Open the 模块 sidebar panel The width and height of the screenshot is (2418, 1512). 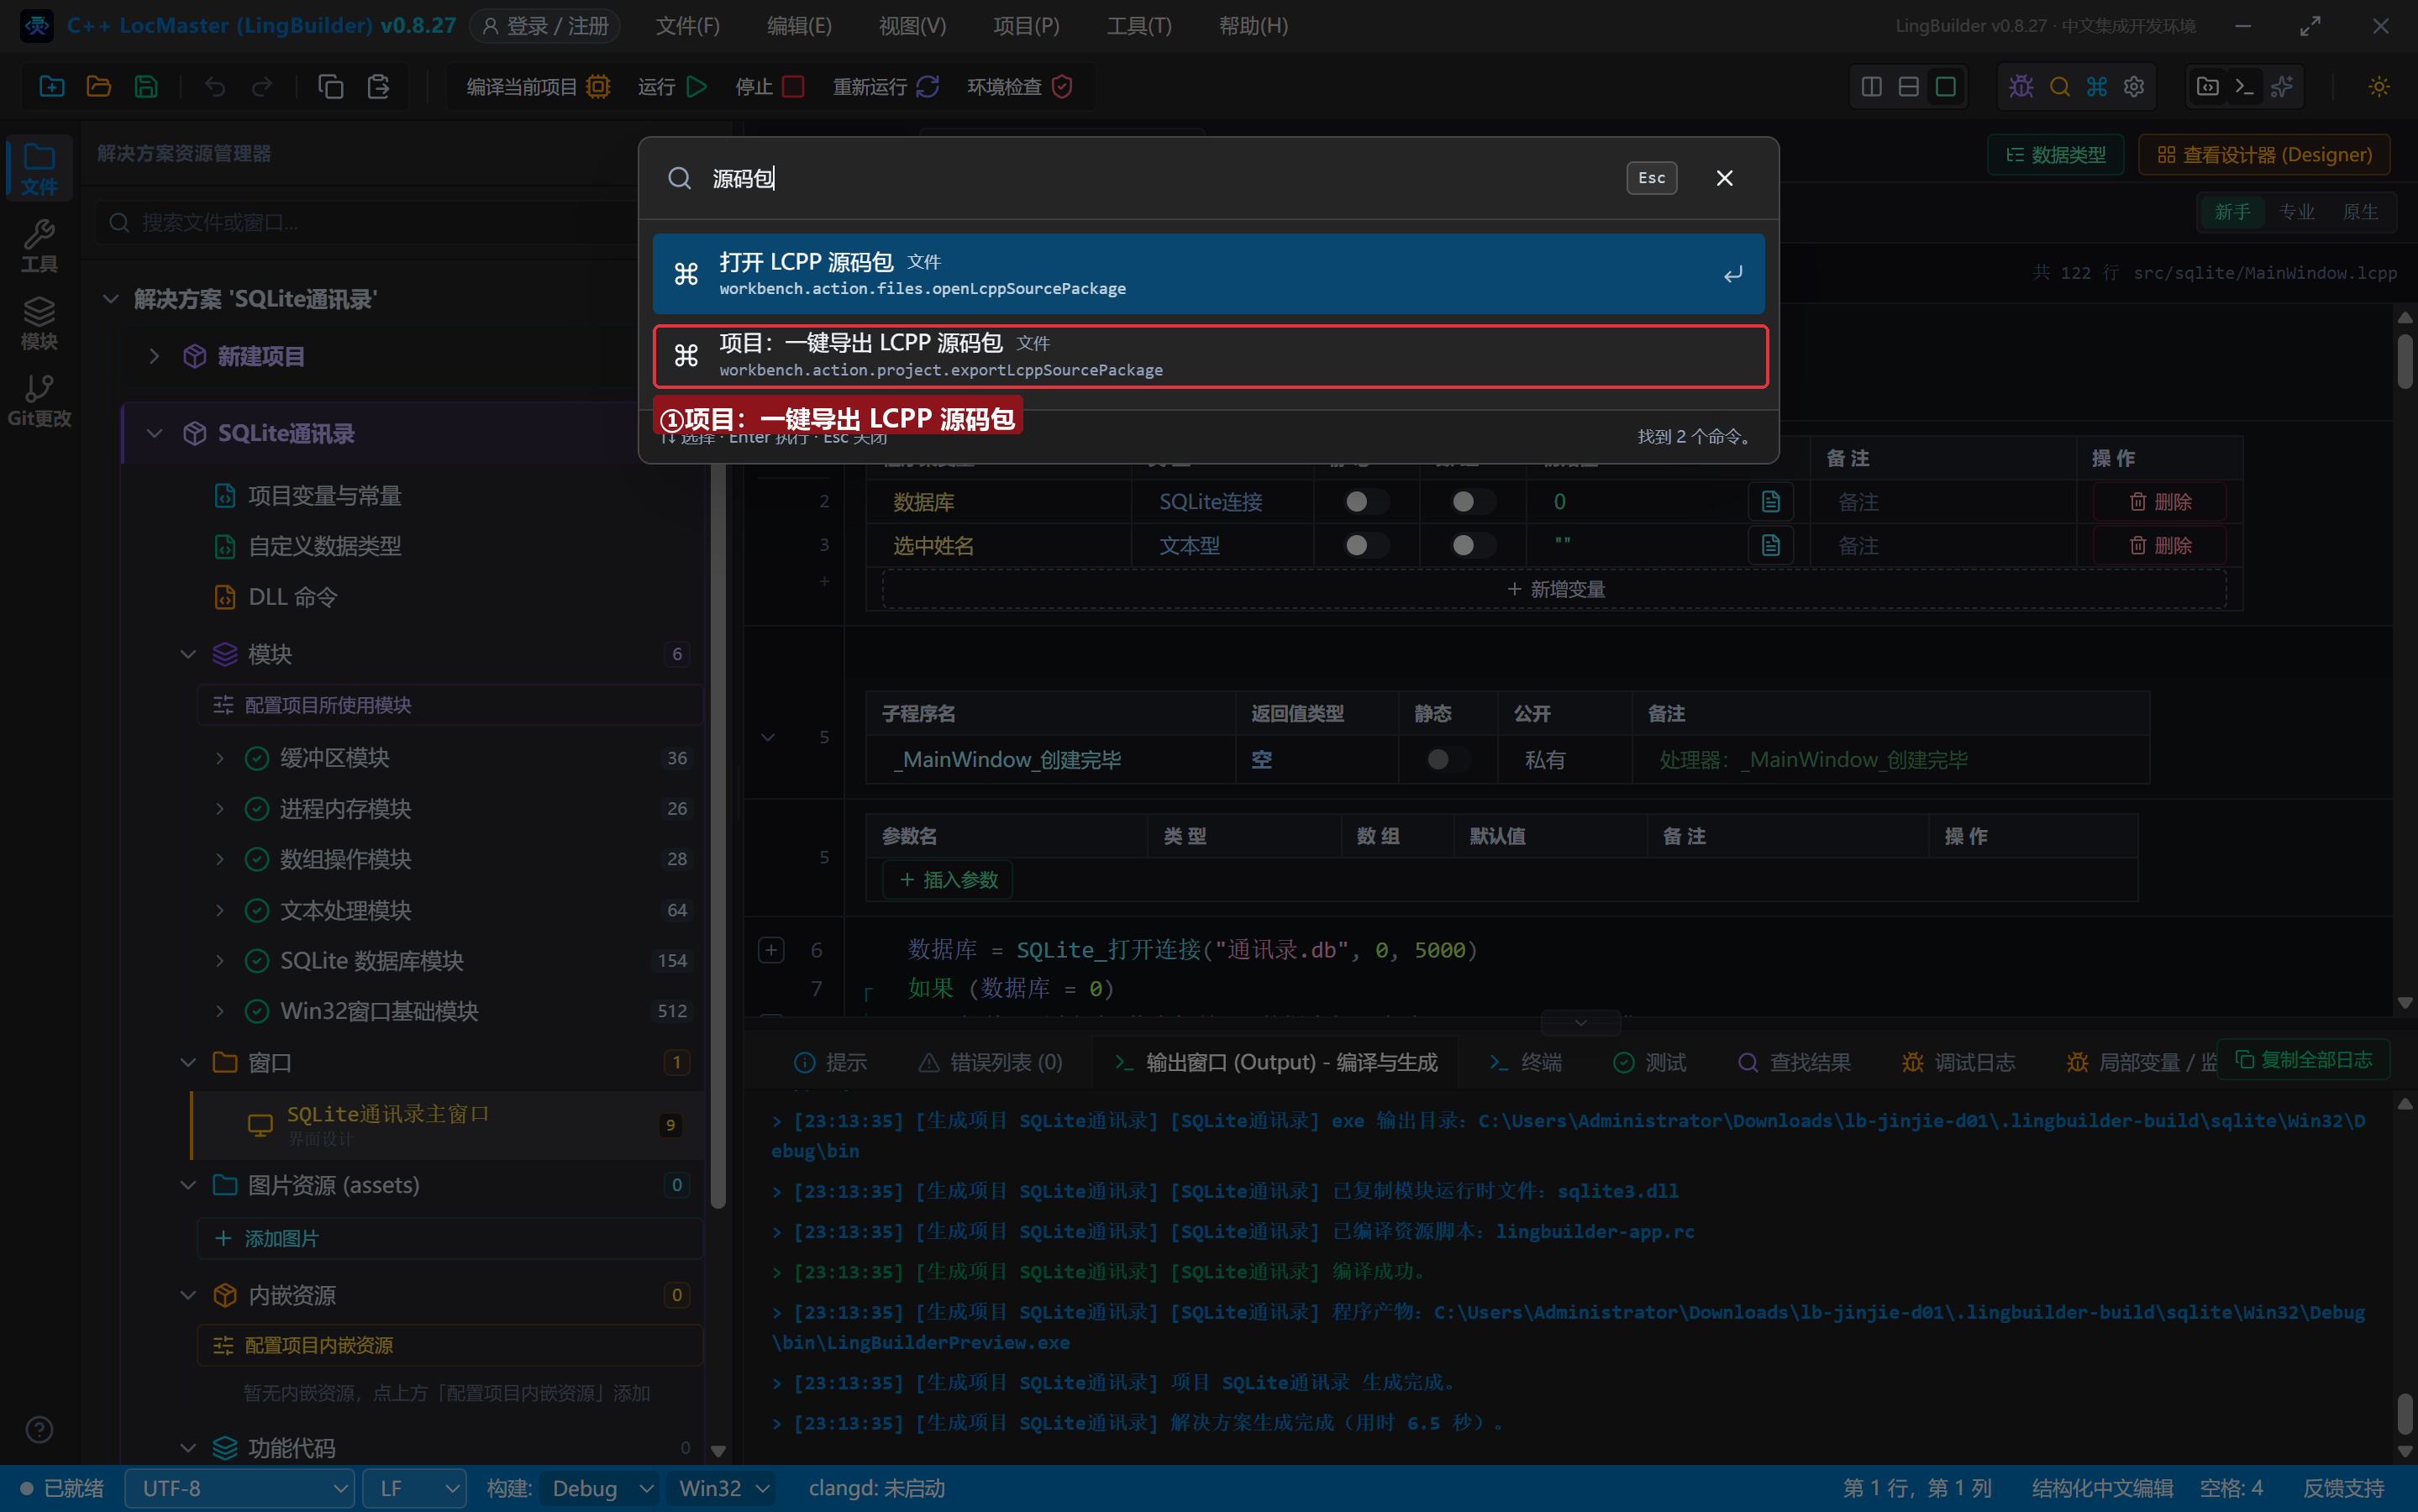[39, 324]
